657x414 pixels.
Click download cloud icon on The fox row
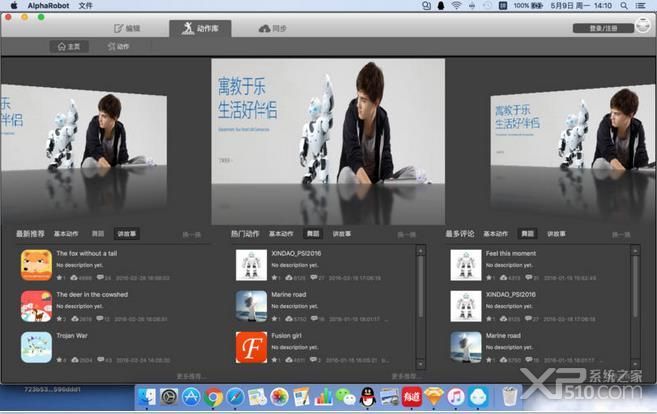pos(74,277)
